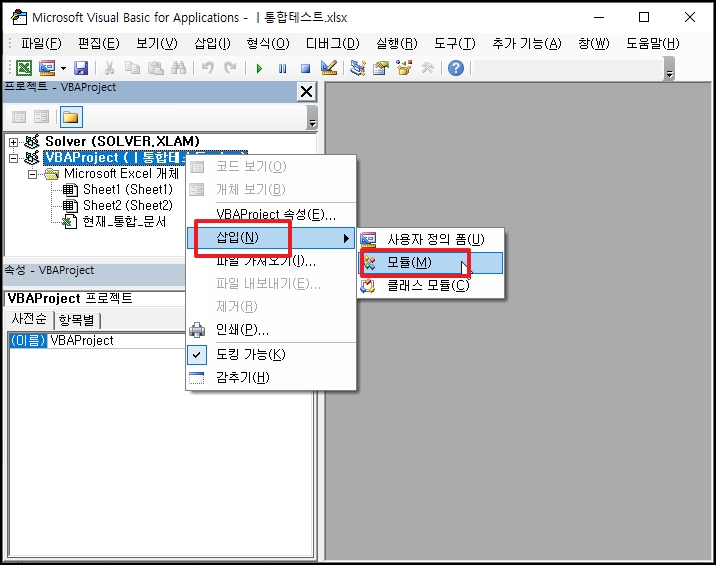
Task: Select 사용자 정의 폼(U) in submenu
Action: [x=431, y=239]
